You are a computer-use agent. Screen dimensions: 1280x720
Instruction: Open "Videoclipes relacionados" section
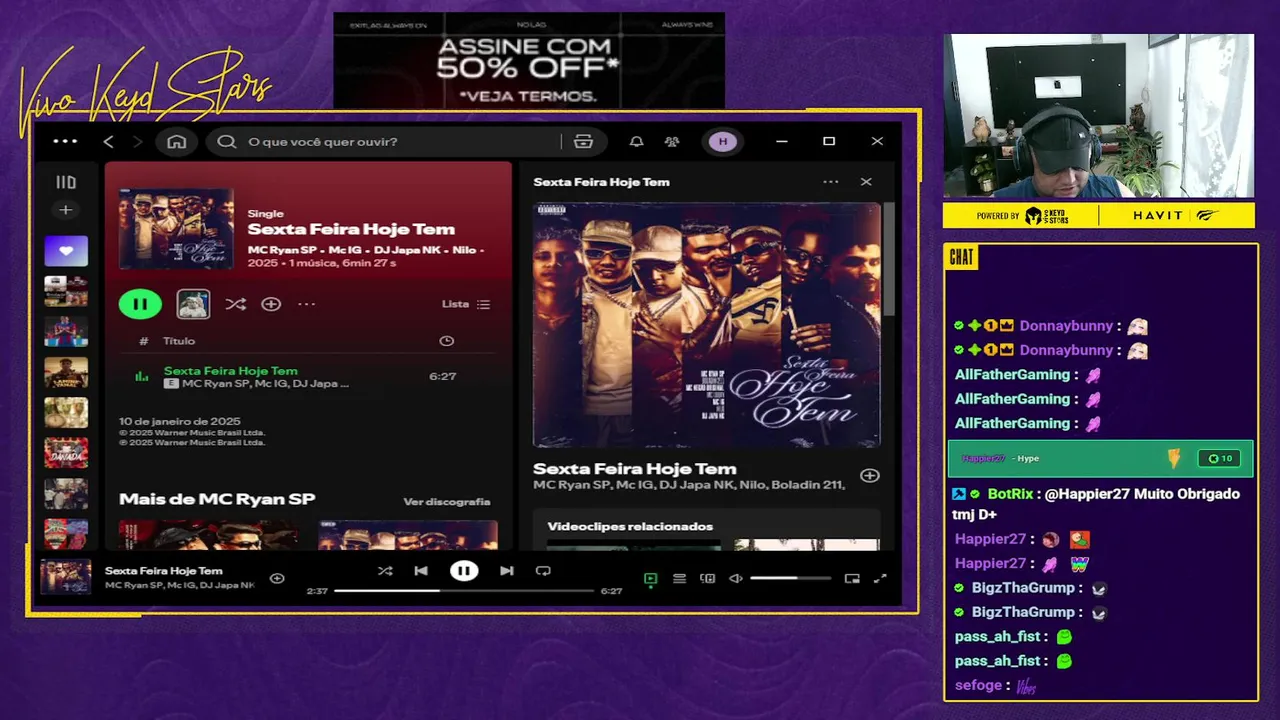[630, 526]
